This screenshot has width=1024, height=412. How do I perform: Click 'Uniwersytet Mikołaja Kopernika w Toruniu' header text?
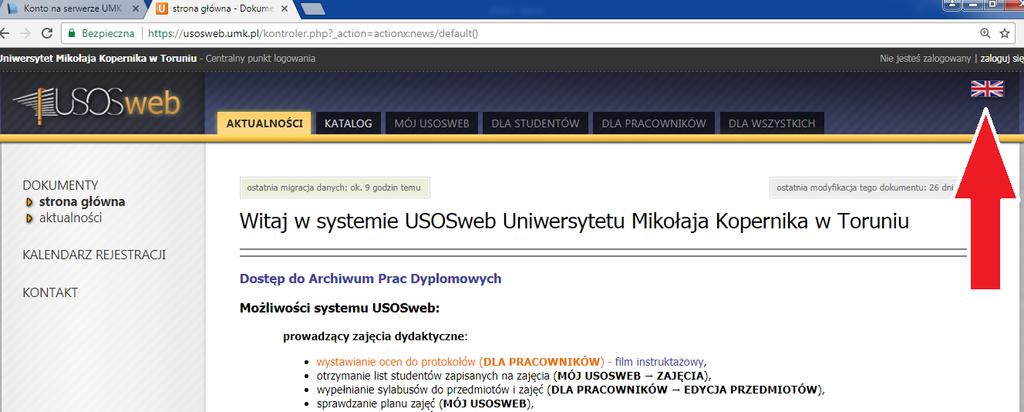point(98,58)
